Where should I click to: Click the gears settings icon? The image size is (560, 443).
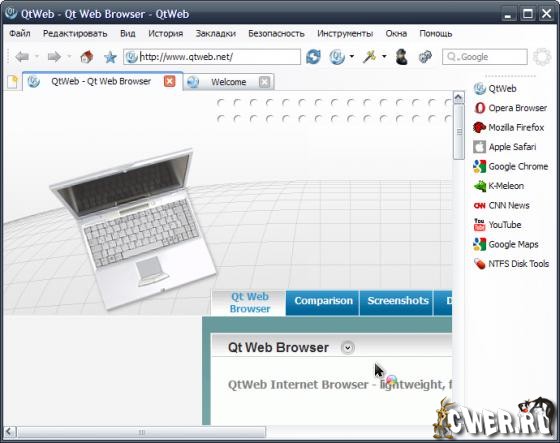[x=425, y=57]
